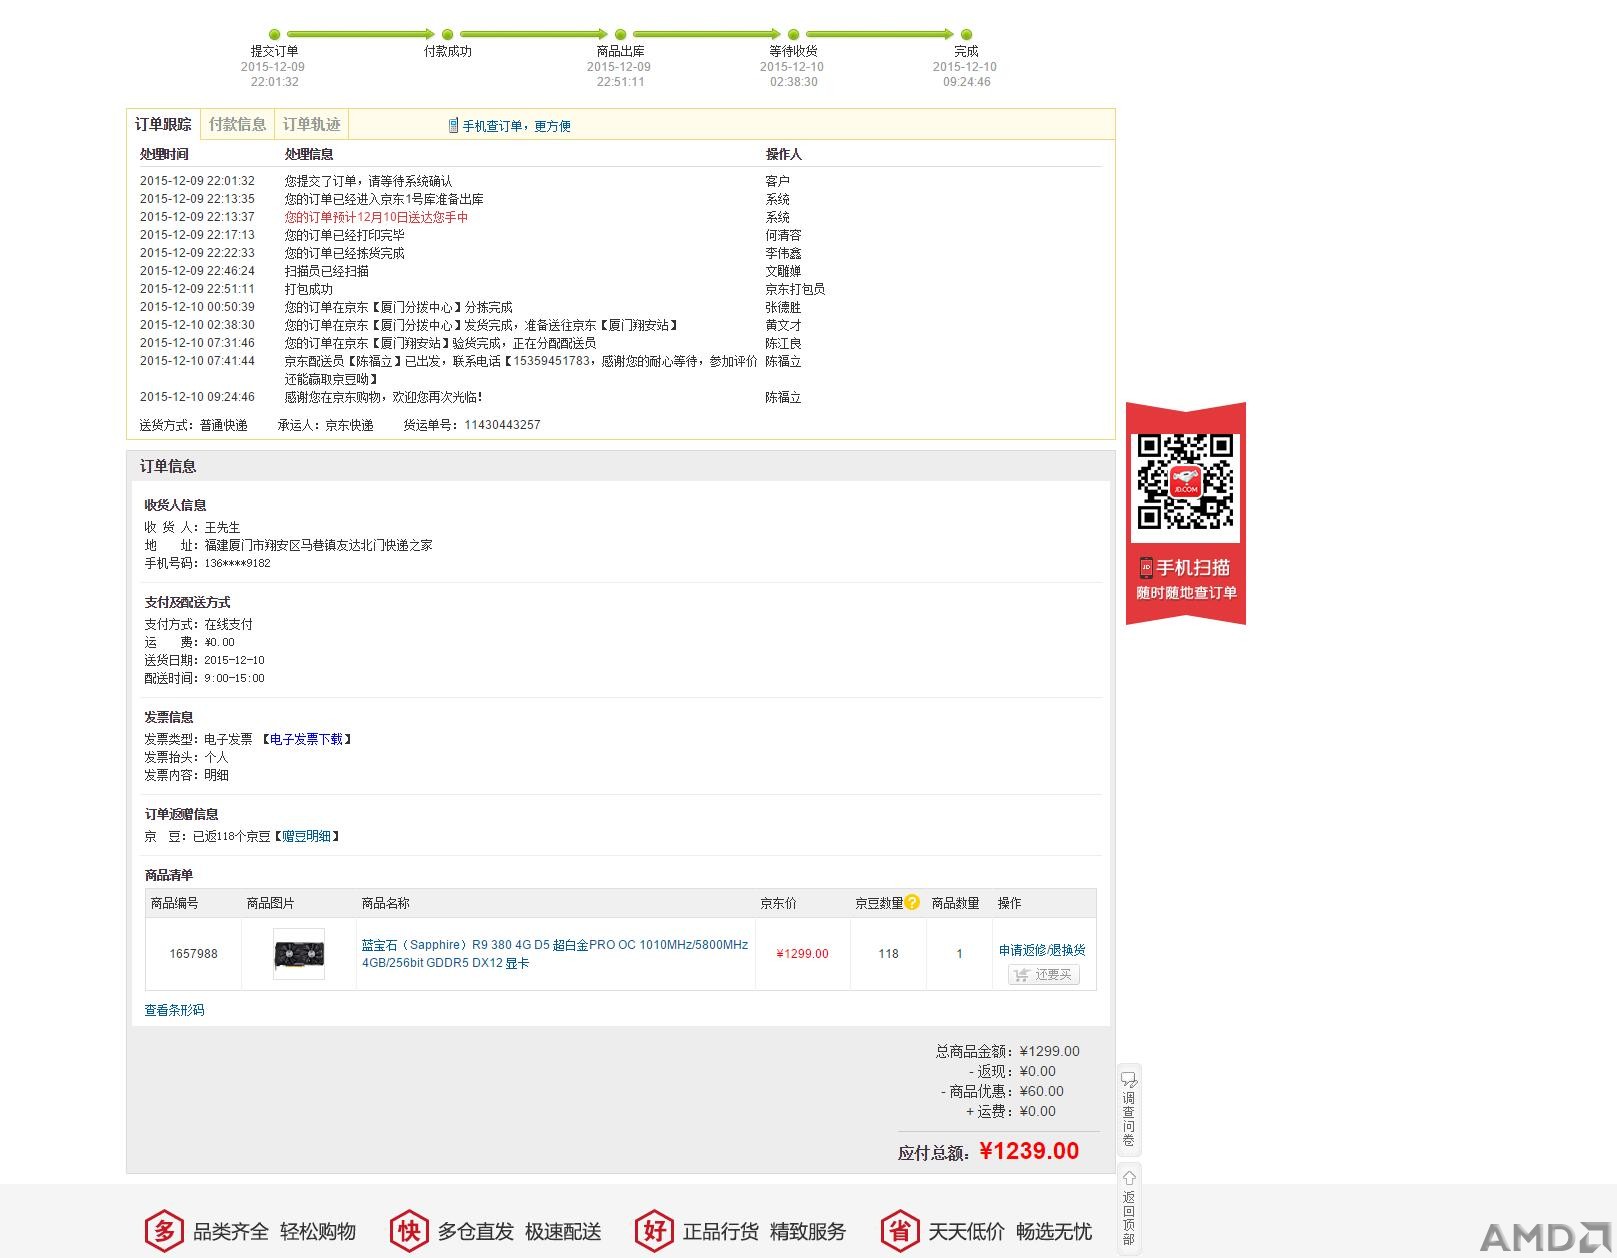Click the 等待收货 progress step dot

pos(794,34)
